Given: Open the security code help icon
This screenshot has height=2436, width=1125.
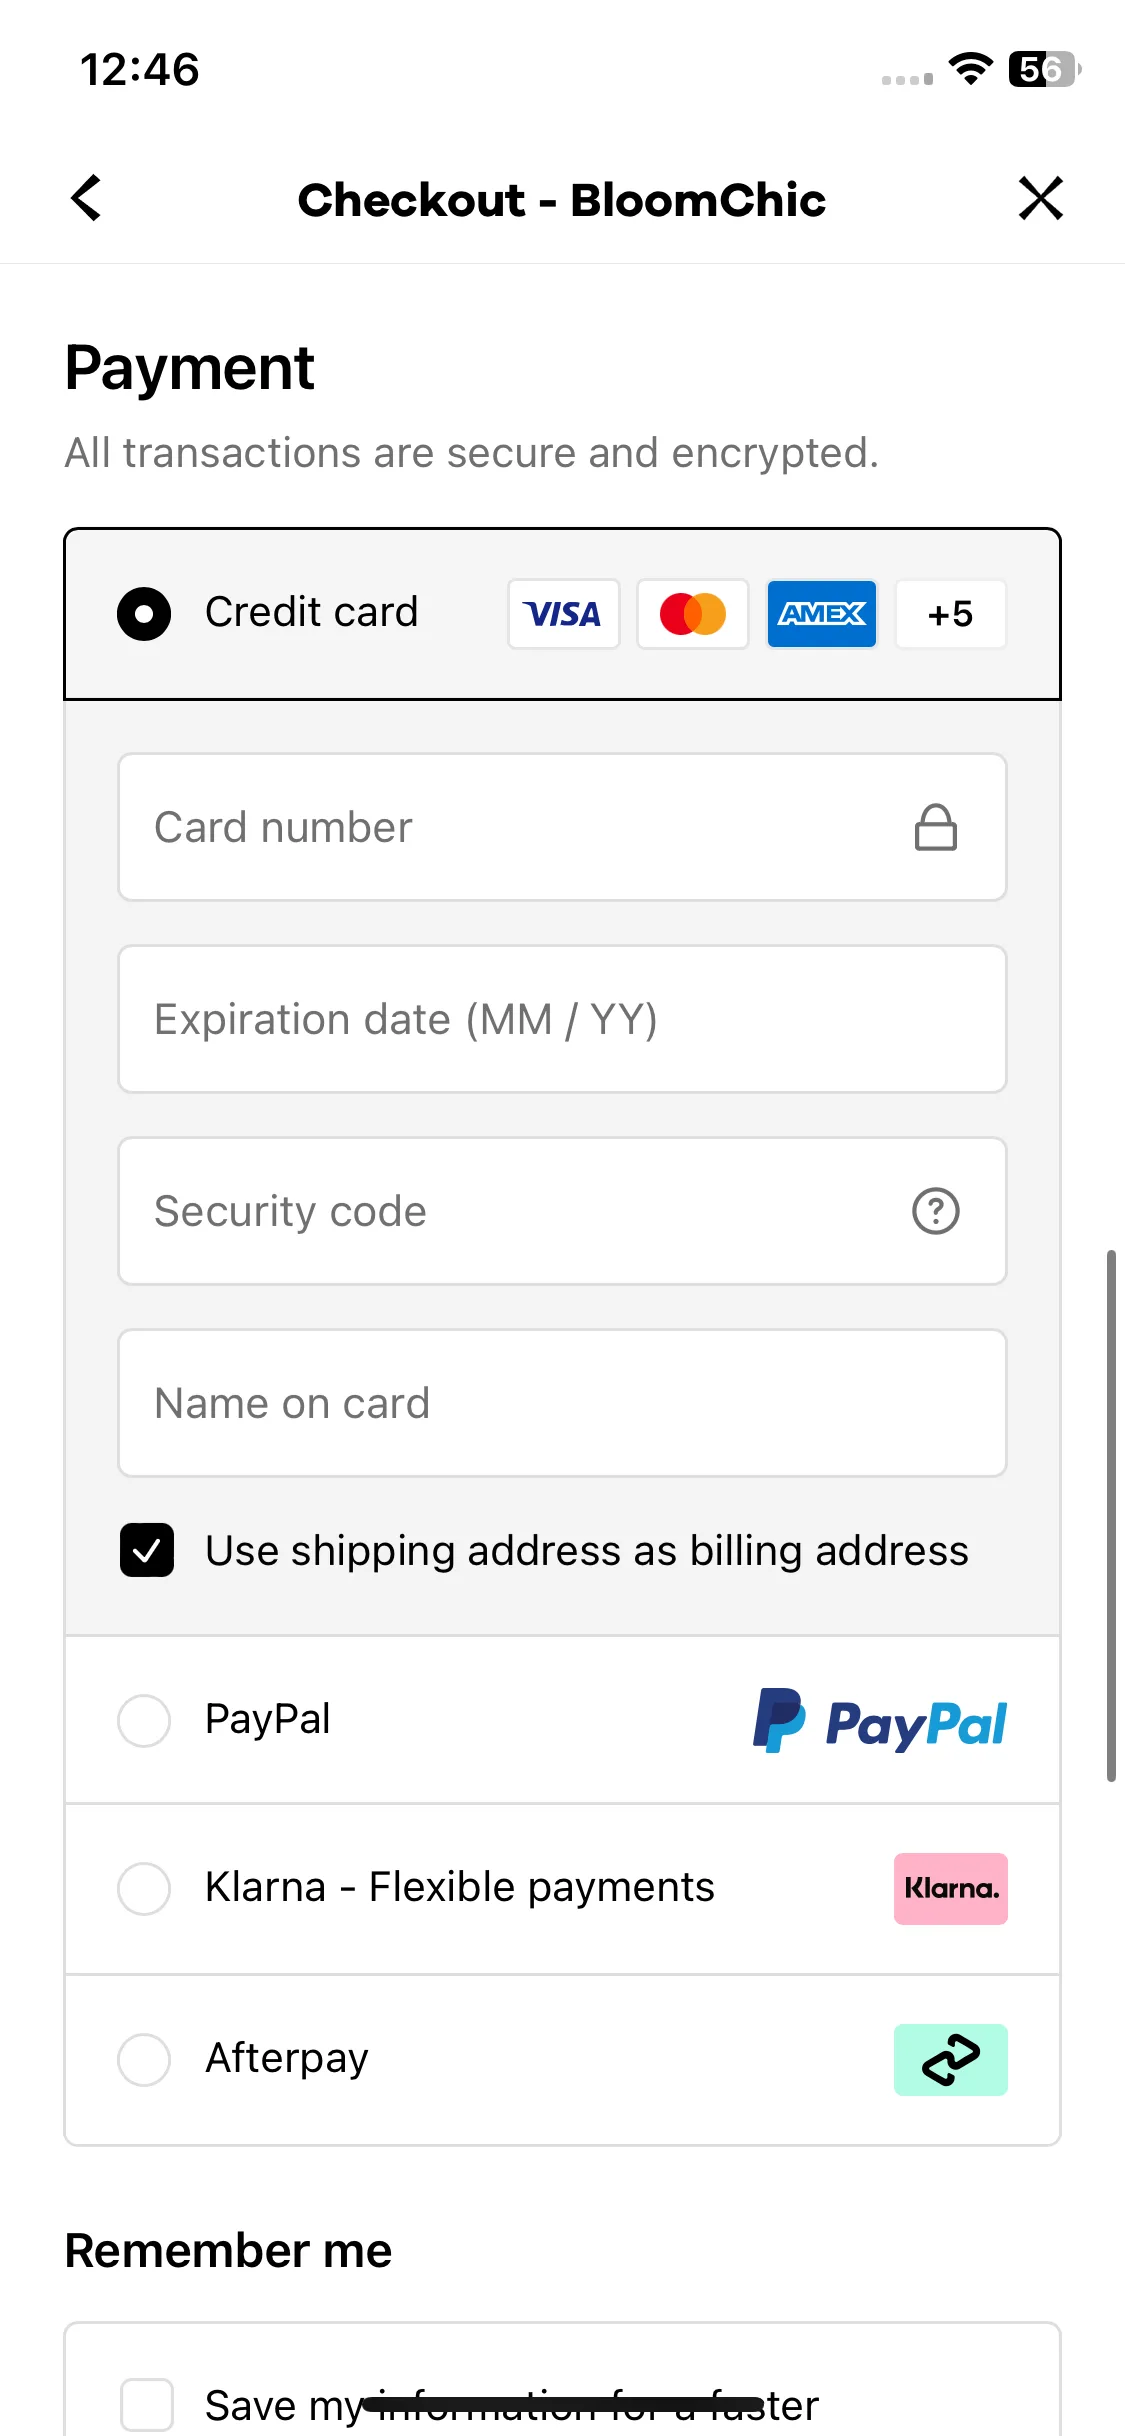Looking at the screenshot, I should (x=936, y=1211).
